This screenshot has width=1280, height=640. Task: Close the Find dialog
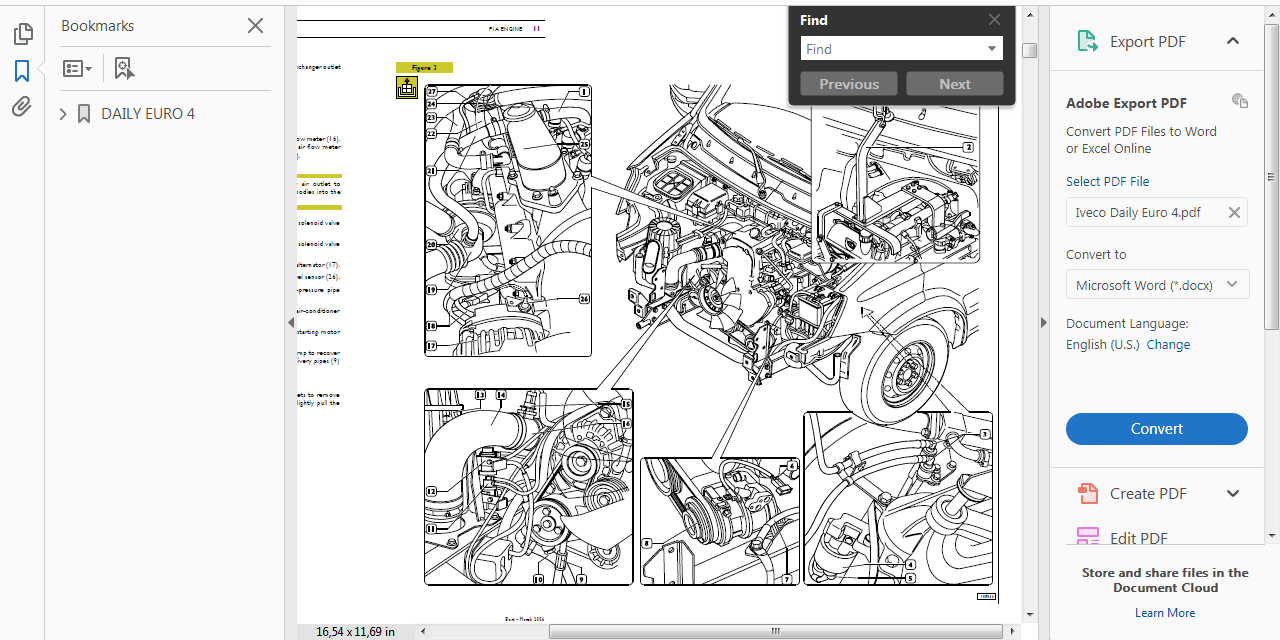[994, 19]
